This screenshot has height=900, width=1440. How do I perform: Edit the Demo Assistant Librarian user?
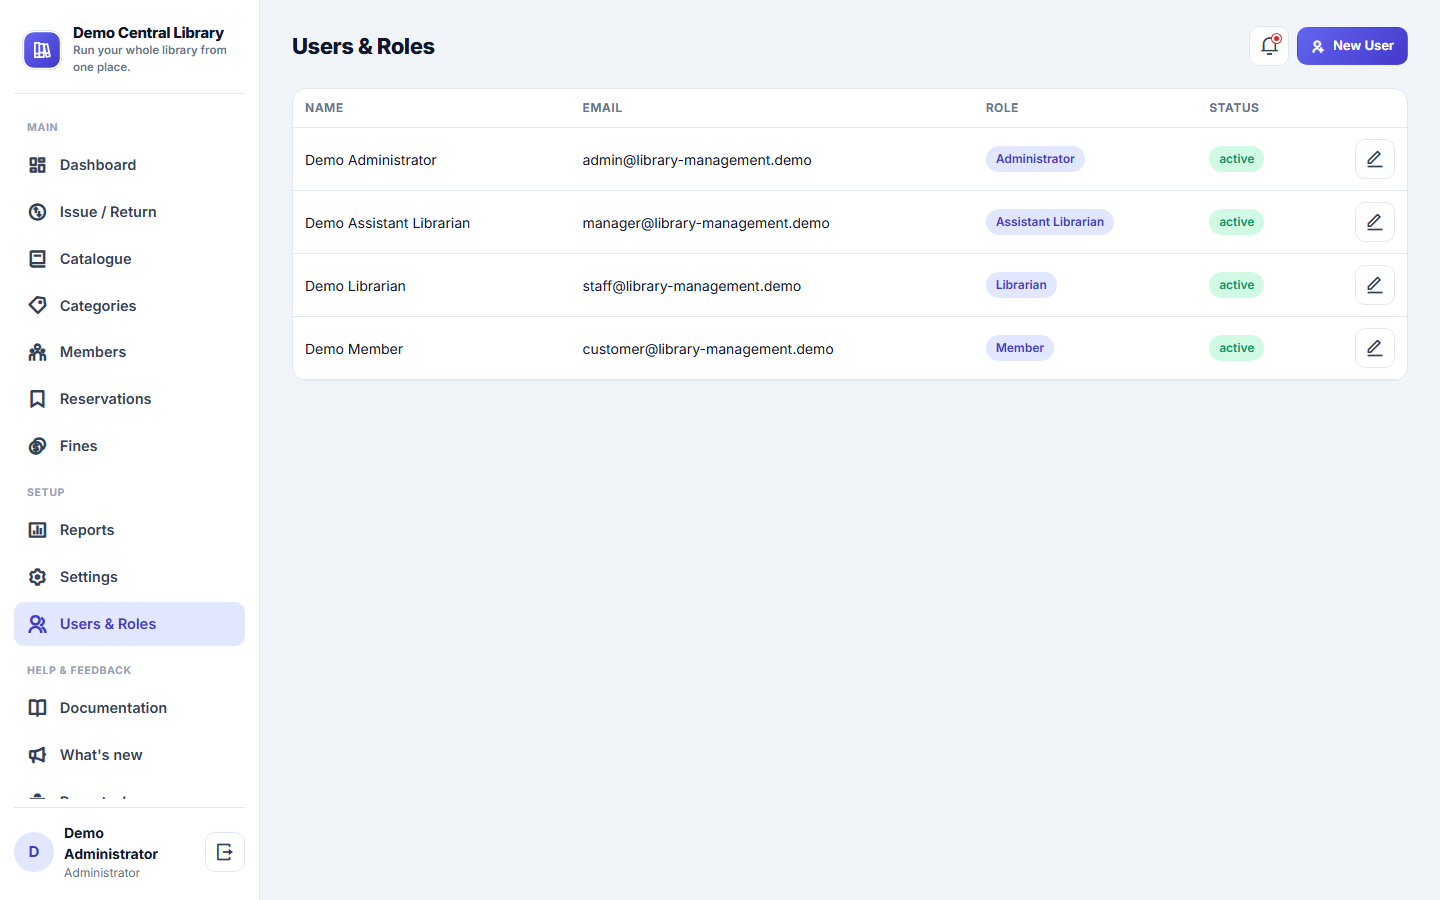pos(1375,222)
